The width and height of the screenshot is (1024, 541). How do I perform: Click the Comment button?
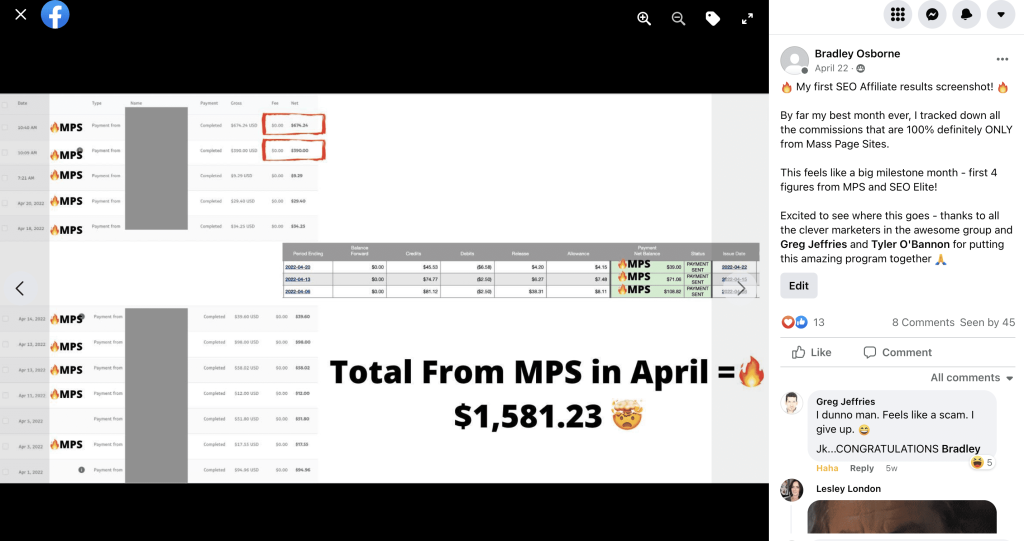pyautogui.click(x=897, y=352)
